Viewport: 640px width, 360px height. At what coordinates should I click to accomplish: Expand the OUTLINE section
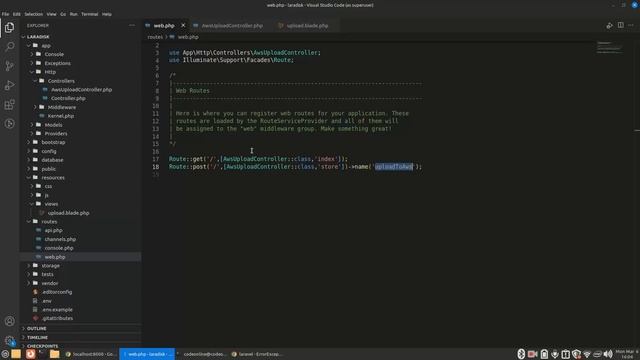(x=36, y=329)
